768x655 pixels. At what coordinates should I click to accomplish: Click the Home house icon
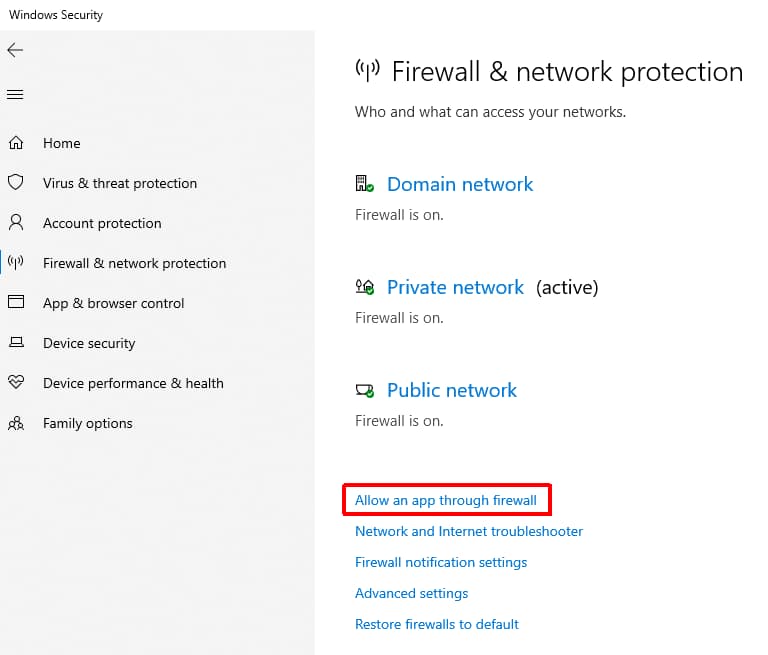click(x=16, y=143)
